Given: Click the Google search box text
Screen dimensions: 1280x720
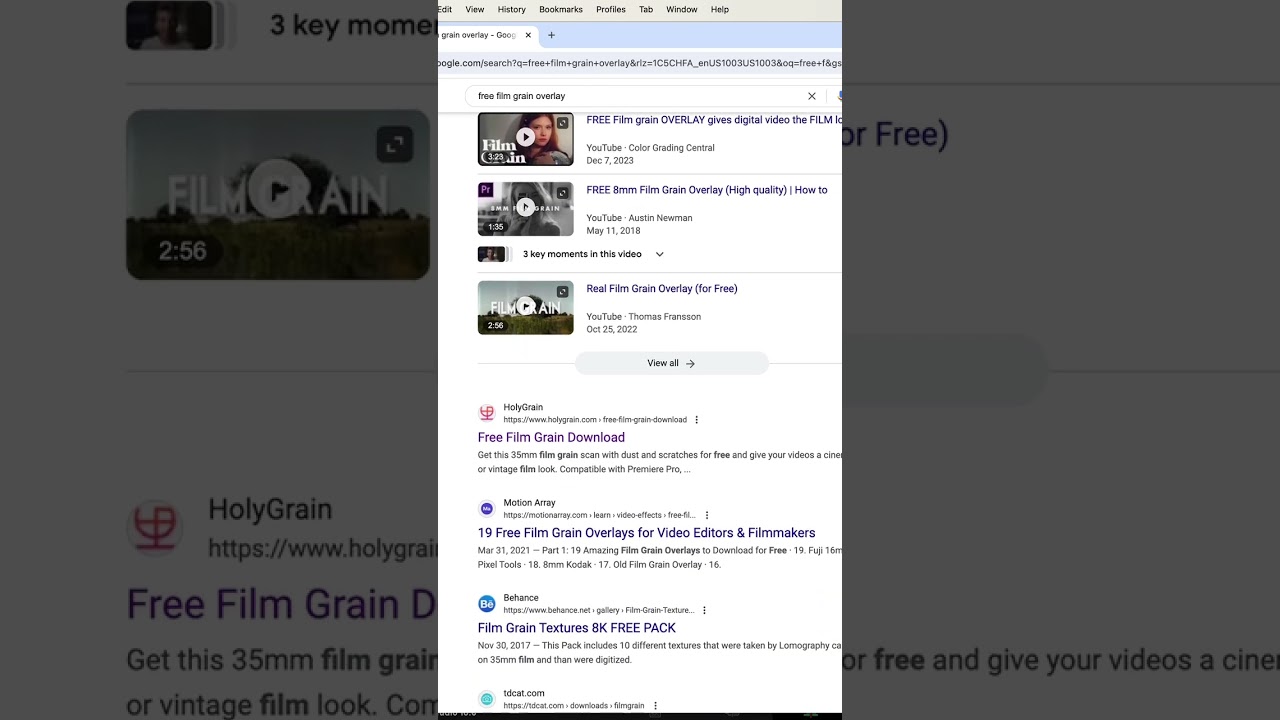Looking at the screenshot, I should pyautogui.click(x=521, y=96).
